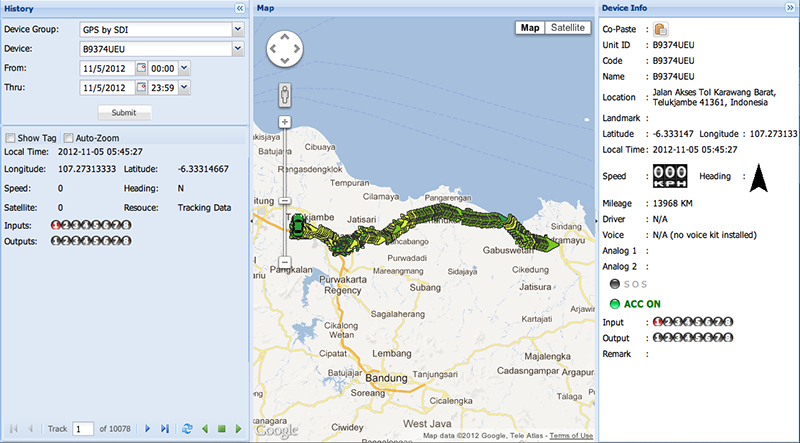Go to next track page arrow
800x443 pixels.
pyautogui.click(x=148, y=428)
